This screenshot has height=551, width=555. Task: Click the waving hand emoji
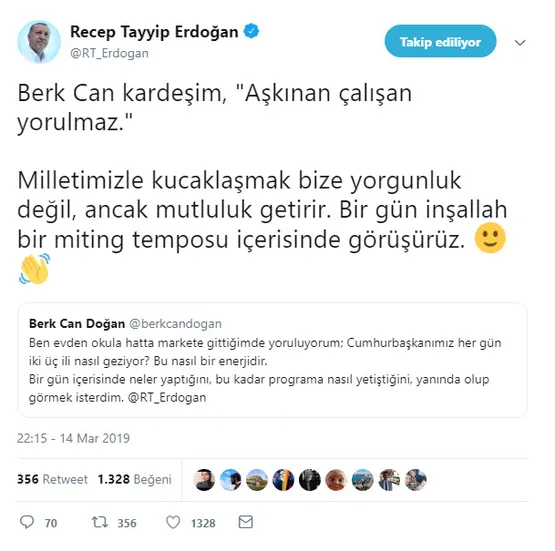click(x=35, y=268)
